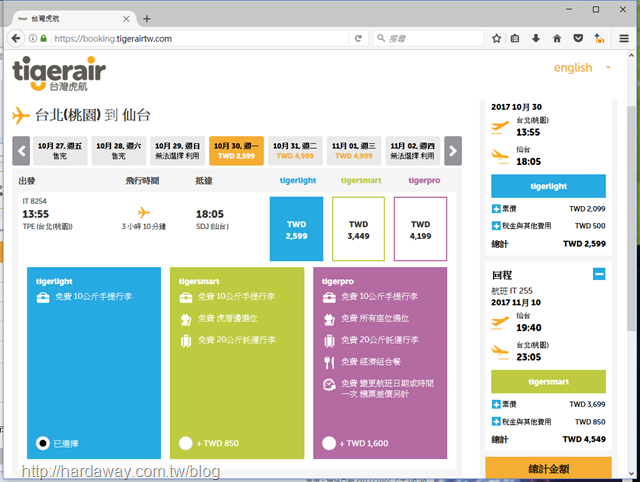Reload the page with refresh icon
Viewport: 640px width, 482px height.
coord(358,38)
